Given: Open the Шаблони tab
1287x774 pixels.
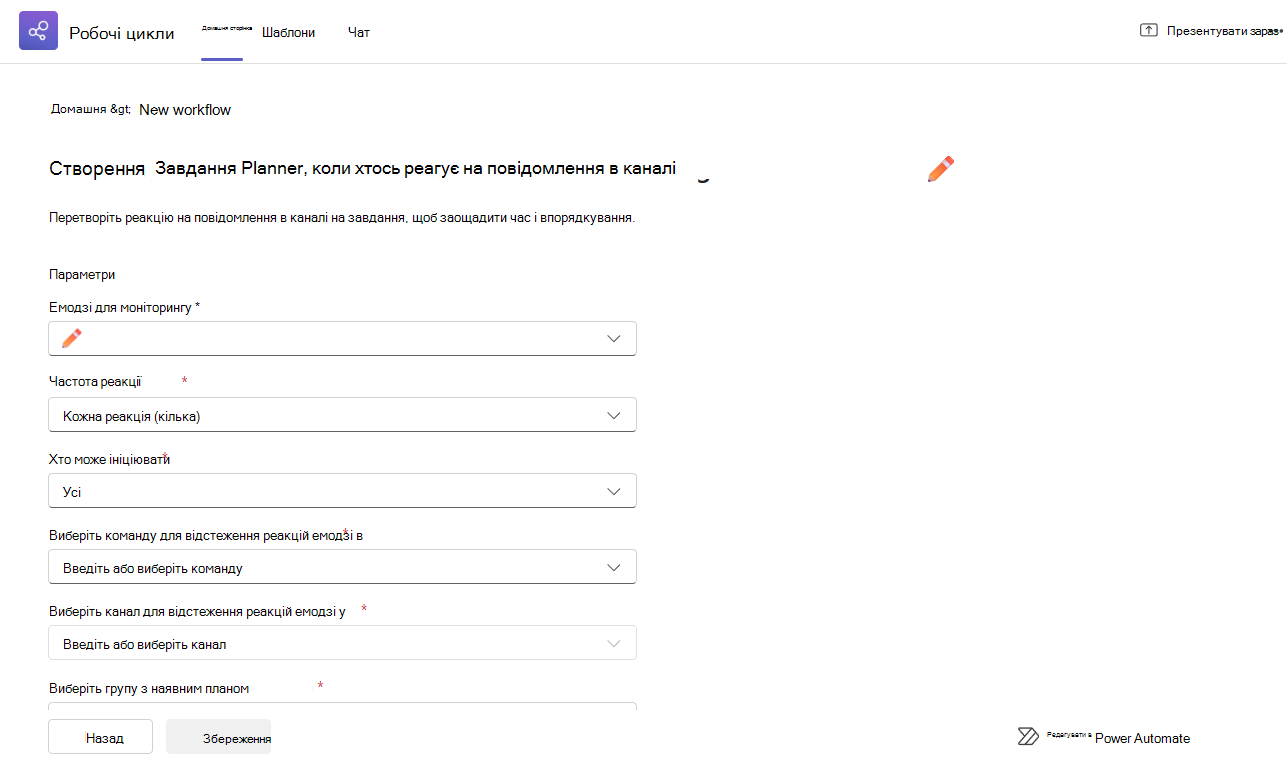Looking at the screenshot, I should coord(288,32).
